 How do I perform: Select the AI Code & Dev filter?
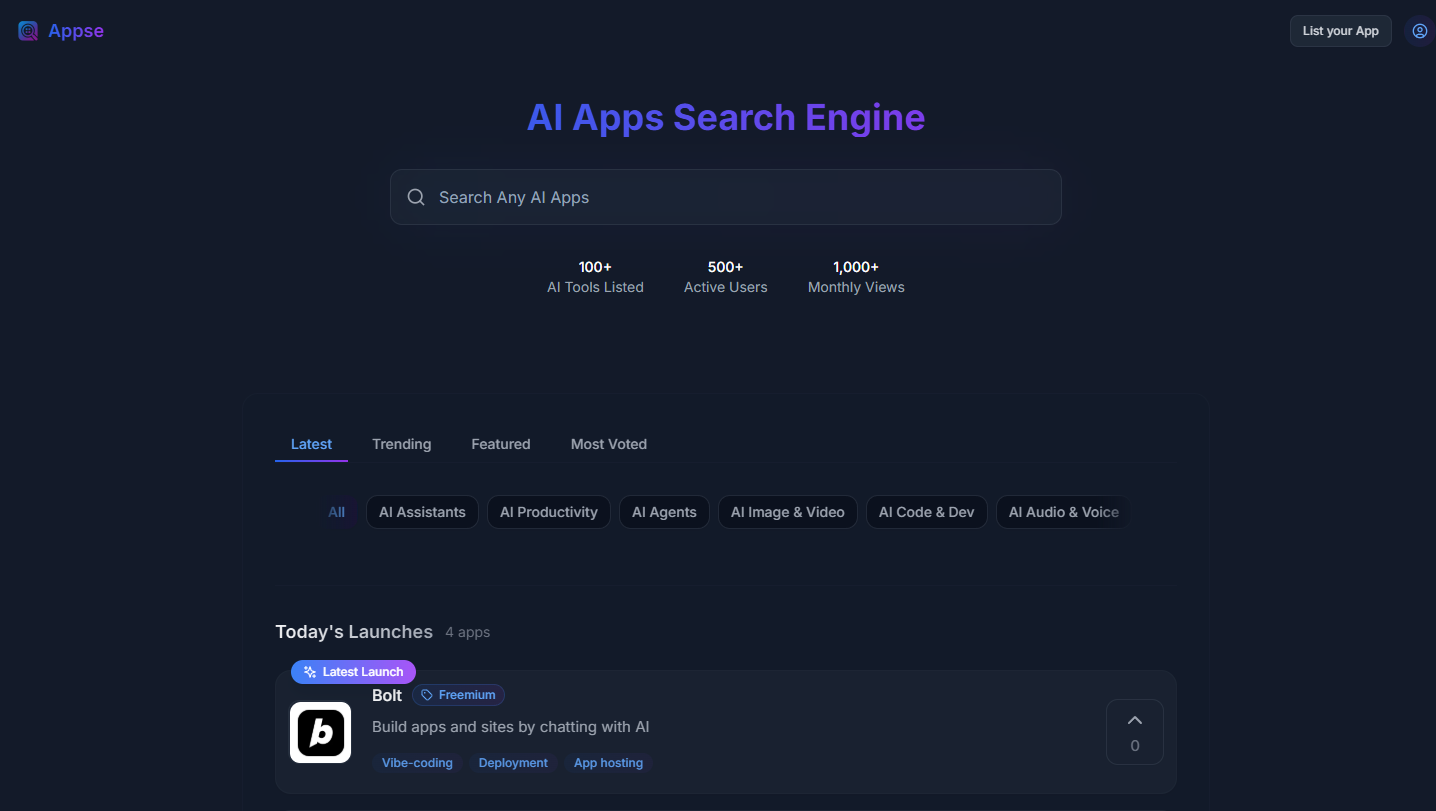coord(926,511)
